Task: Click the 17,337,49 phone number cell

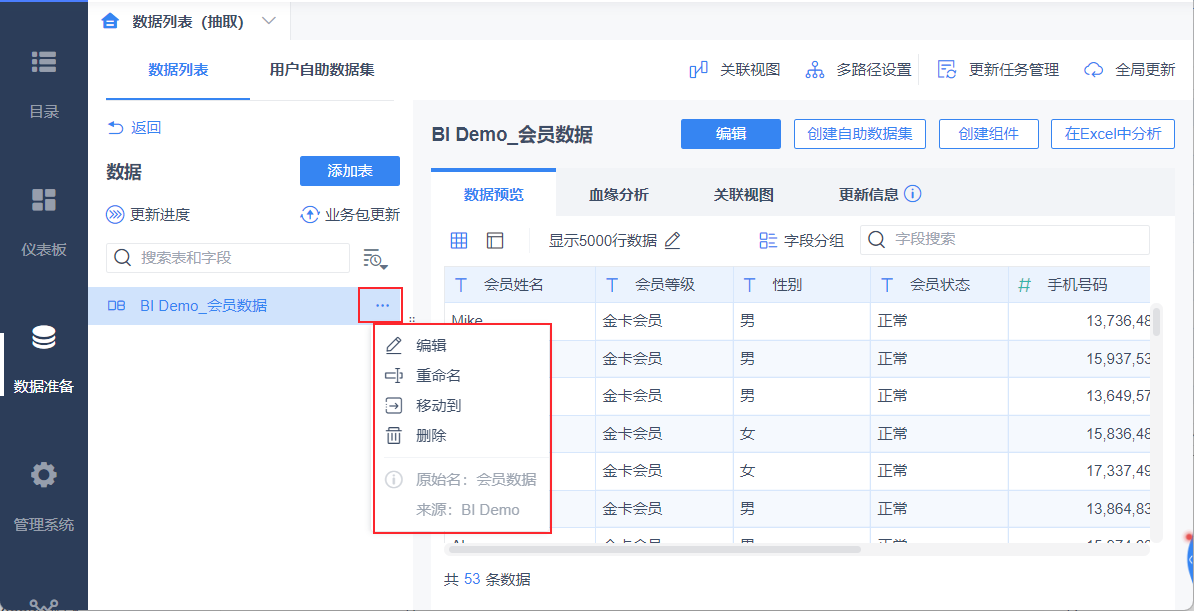Action: (1079, 471)
